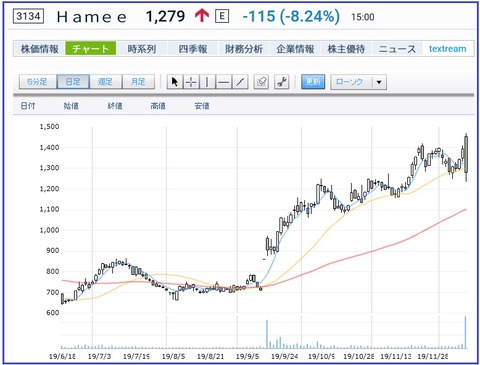Click the 15:00 timestamp
This screenshot has height=365, width=480.
pos(363,17)
